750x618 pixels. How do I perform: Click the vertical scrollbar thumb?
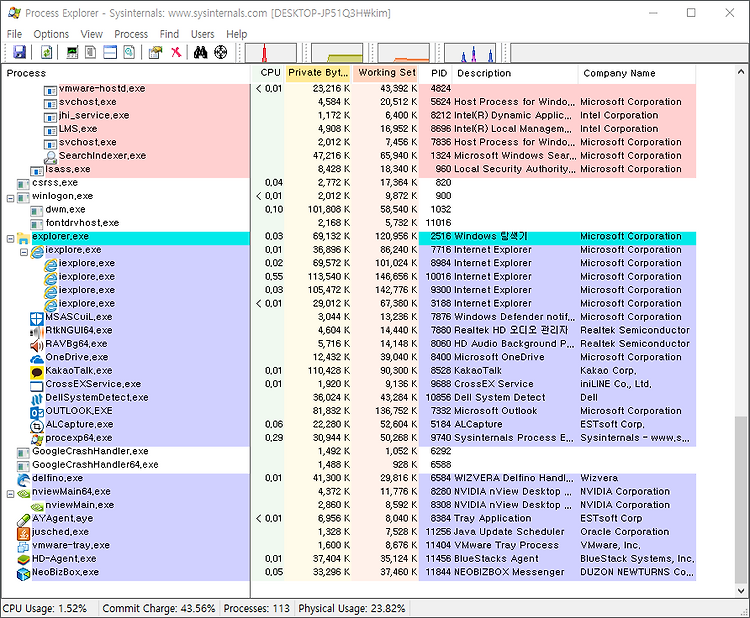tap(741, 499)
